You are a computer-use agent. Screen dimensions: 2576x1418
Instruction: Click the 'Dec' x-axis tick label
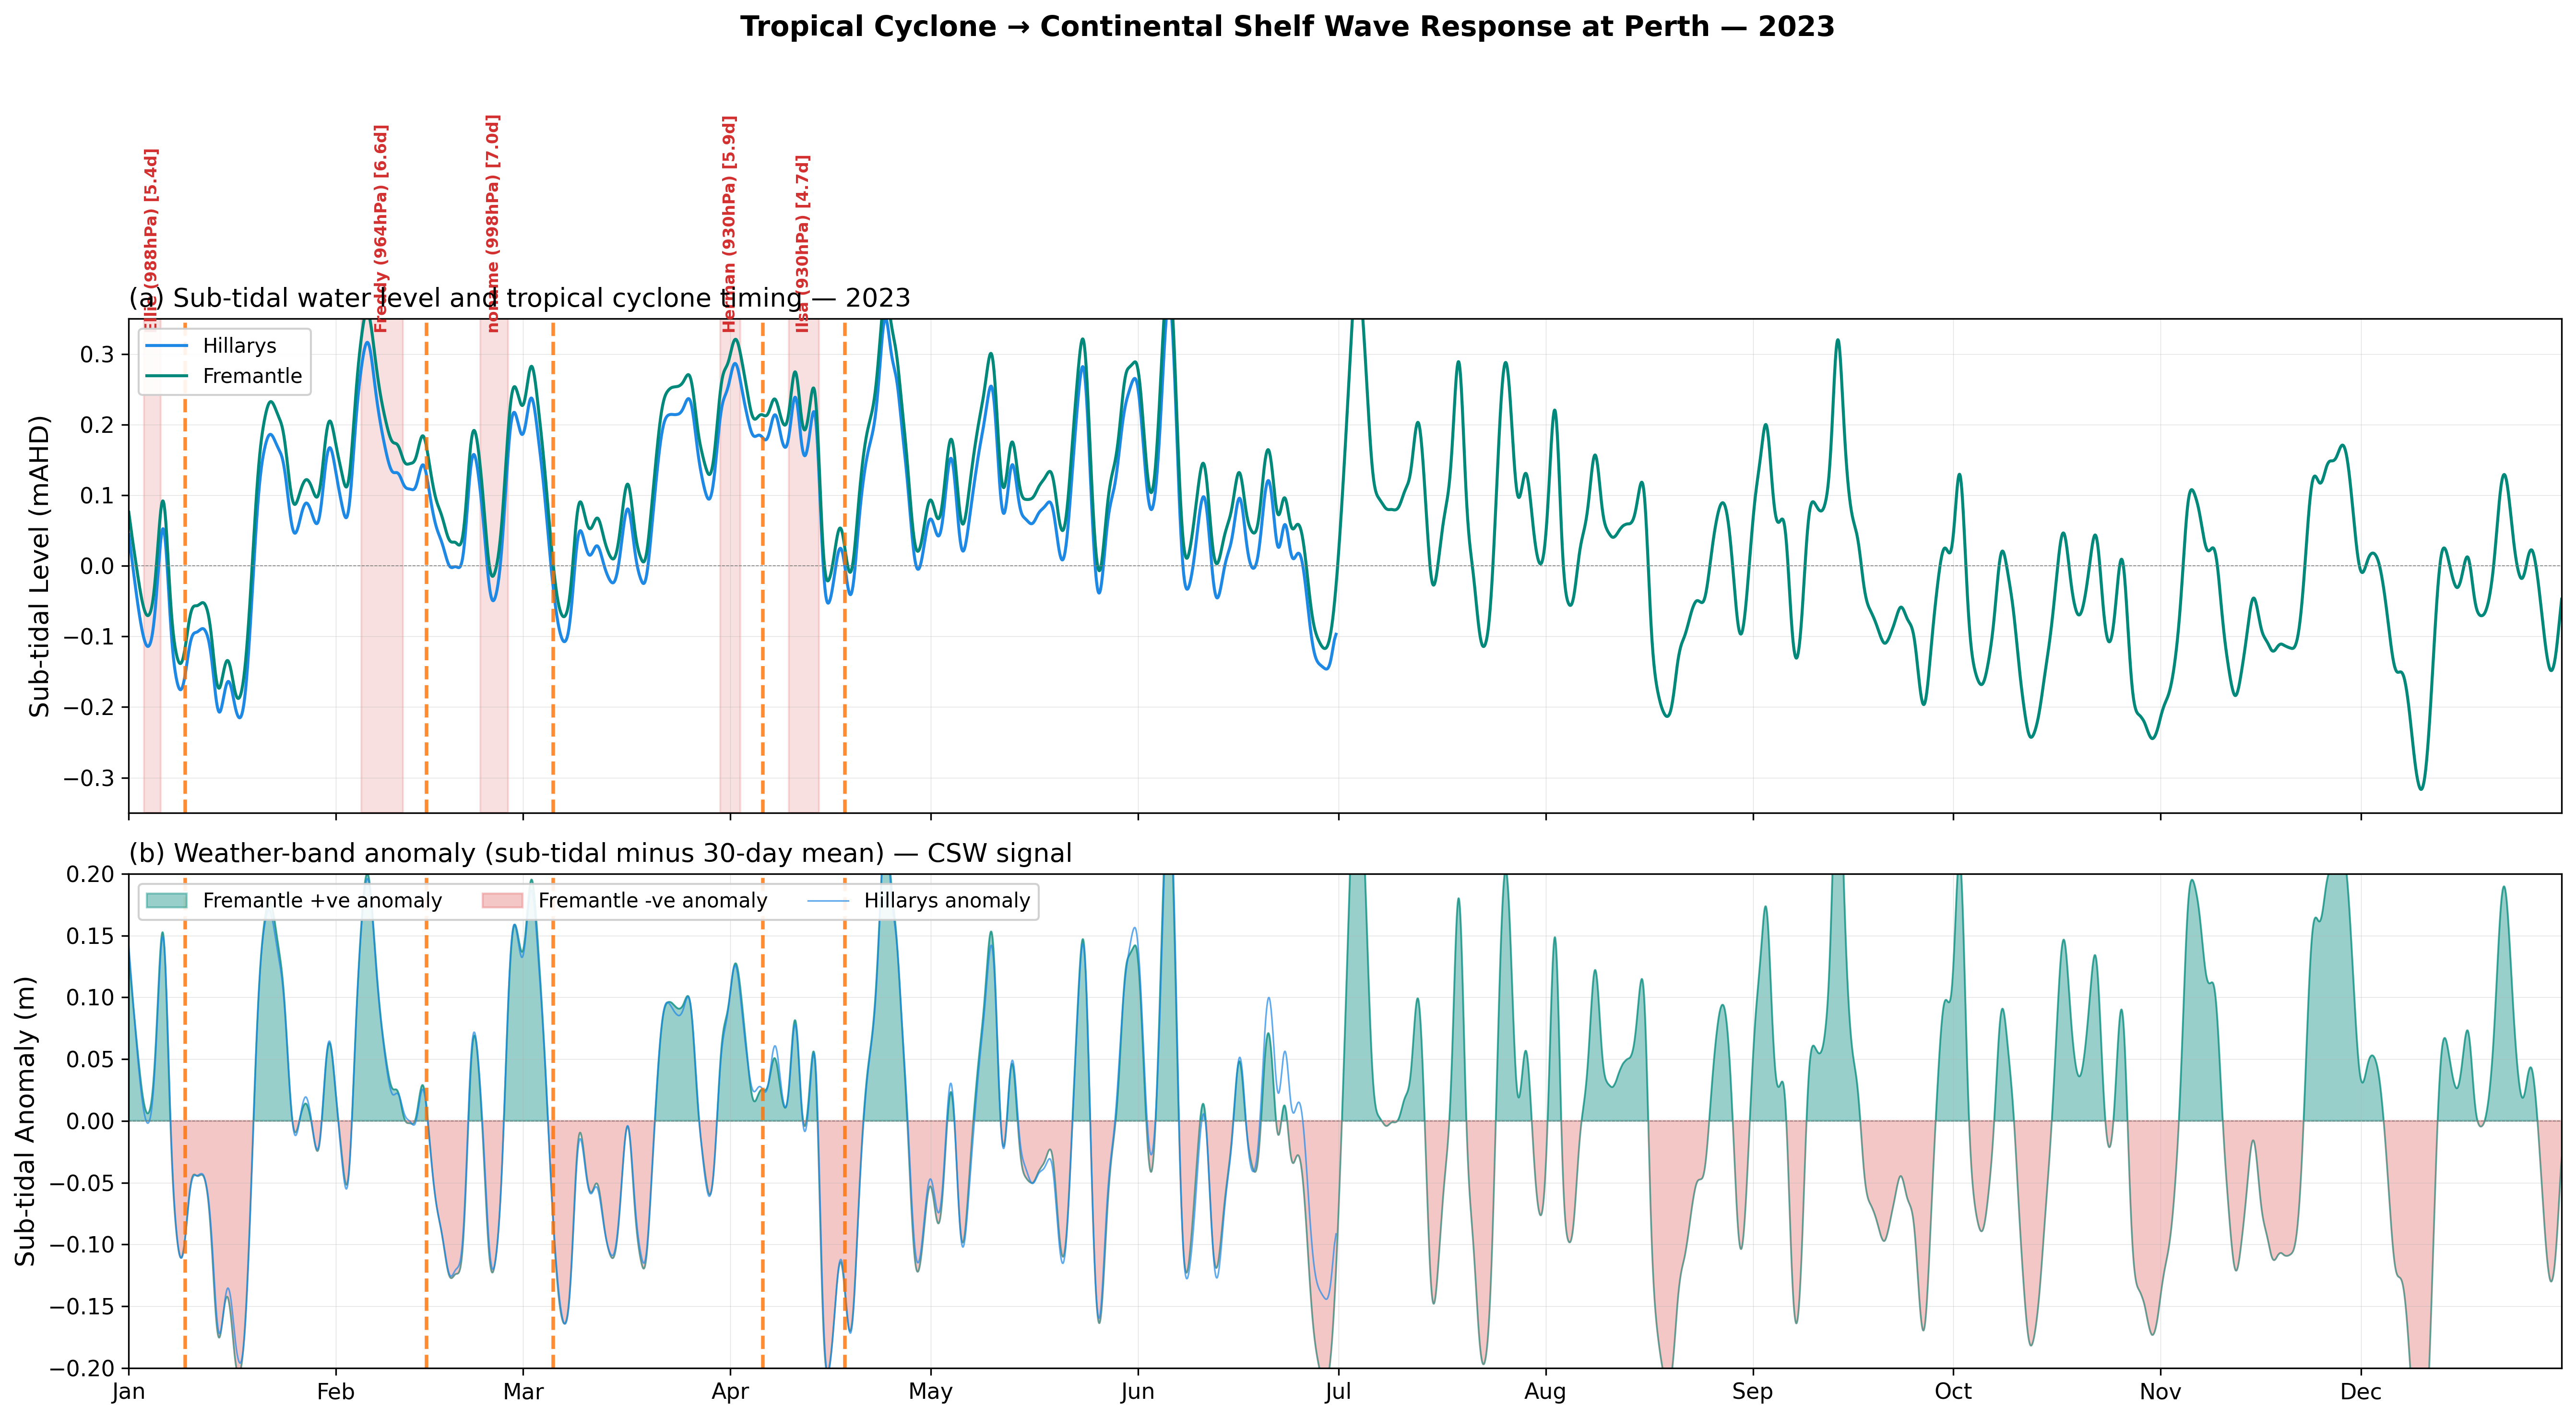pyautogui.click(x=2361, y=1392)
